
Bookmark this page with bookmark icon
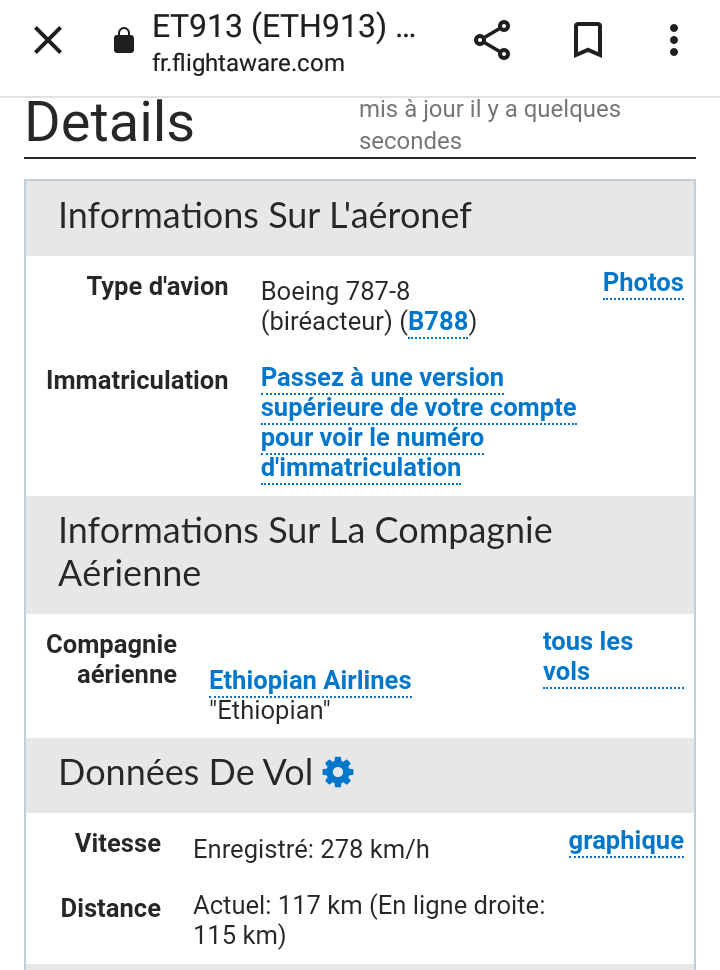pyautogui.click(x=588, y=41)
